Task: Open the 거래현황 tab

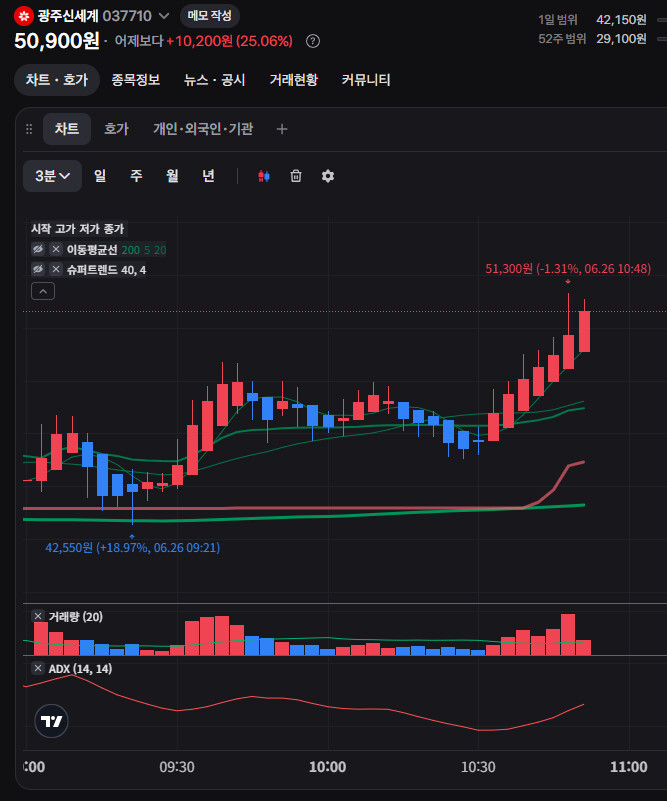Action: pyautogui.click(x=294, y=80)
